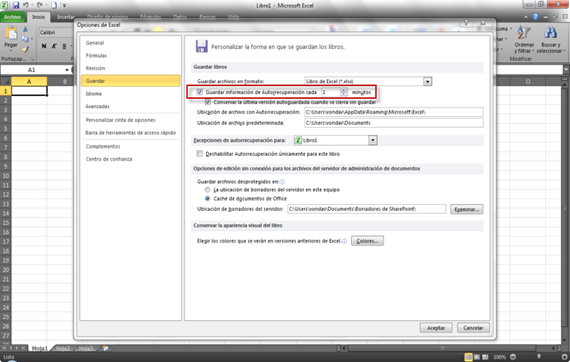Click the Cancelar button
The height and width of the screenshot is (362, 570).
pos(473,328)
